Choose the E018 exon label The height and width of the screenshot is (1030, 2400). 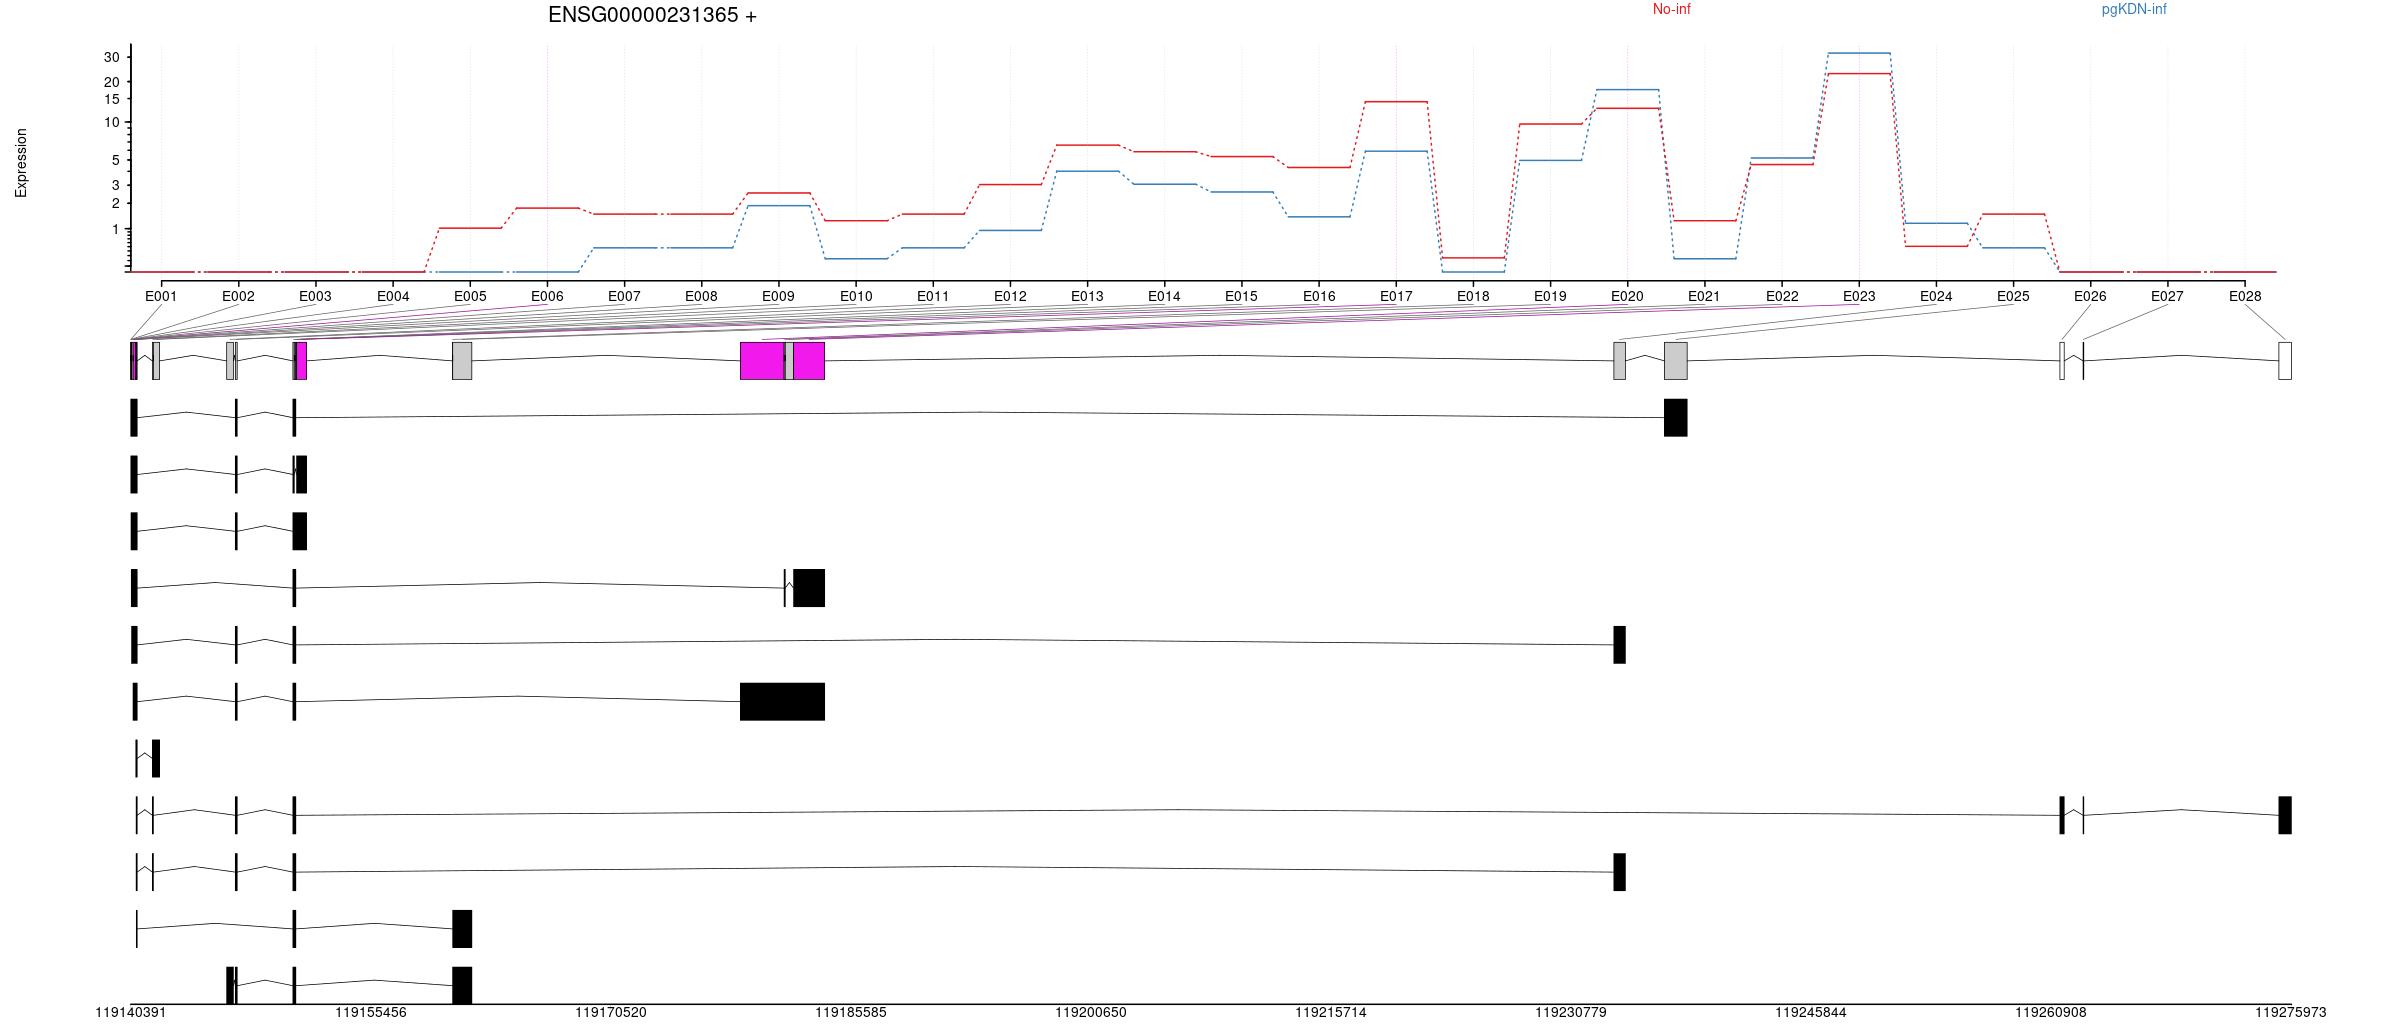coord(1473,296)
